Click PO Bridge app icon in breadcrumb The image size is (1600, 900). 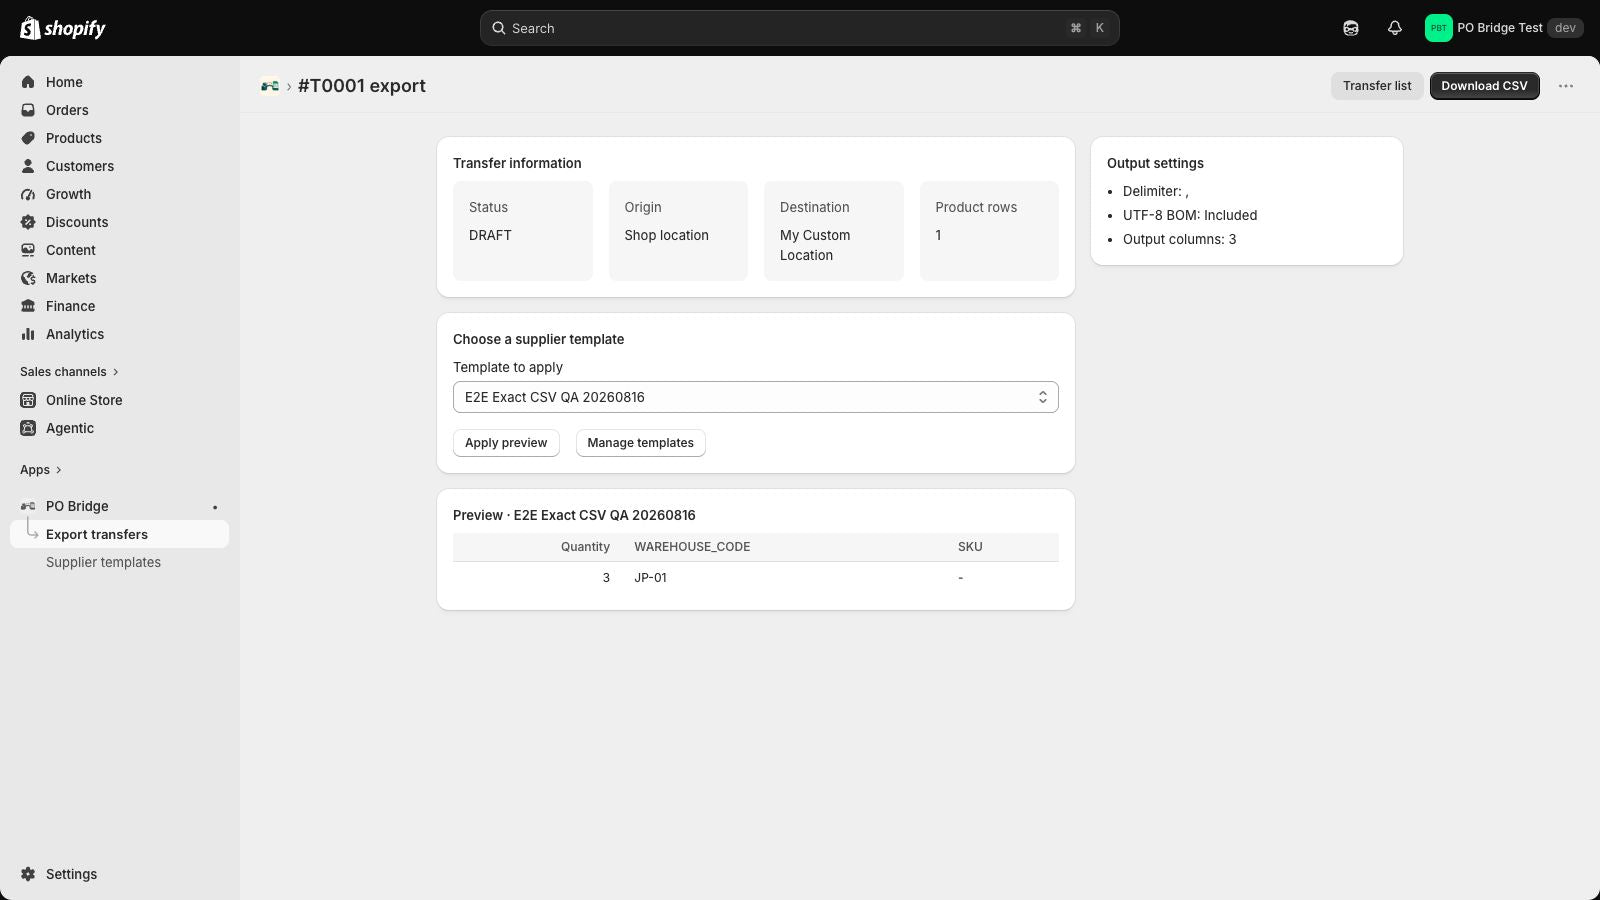point(270,86)
